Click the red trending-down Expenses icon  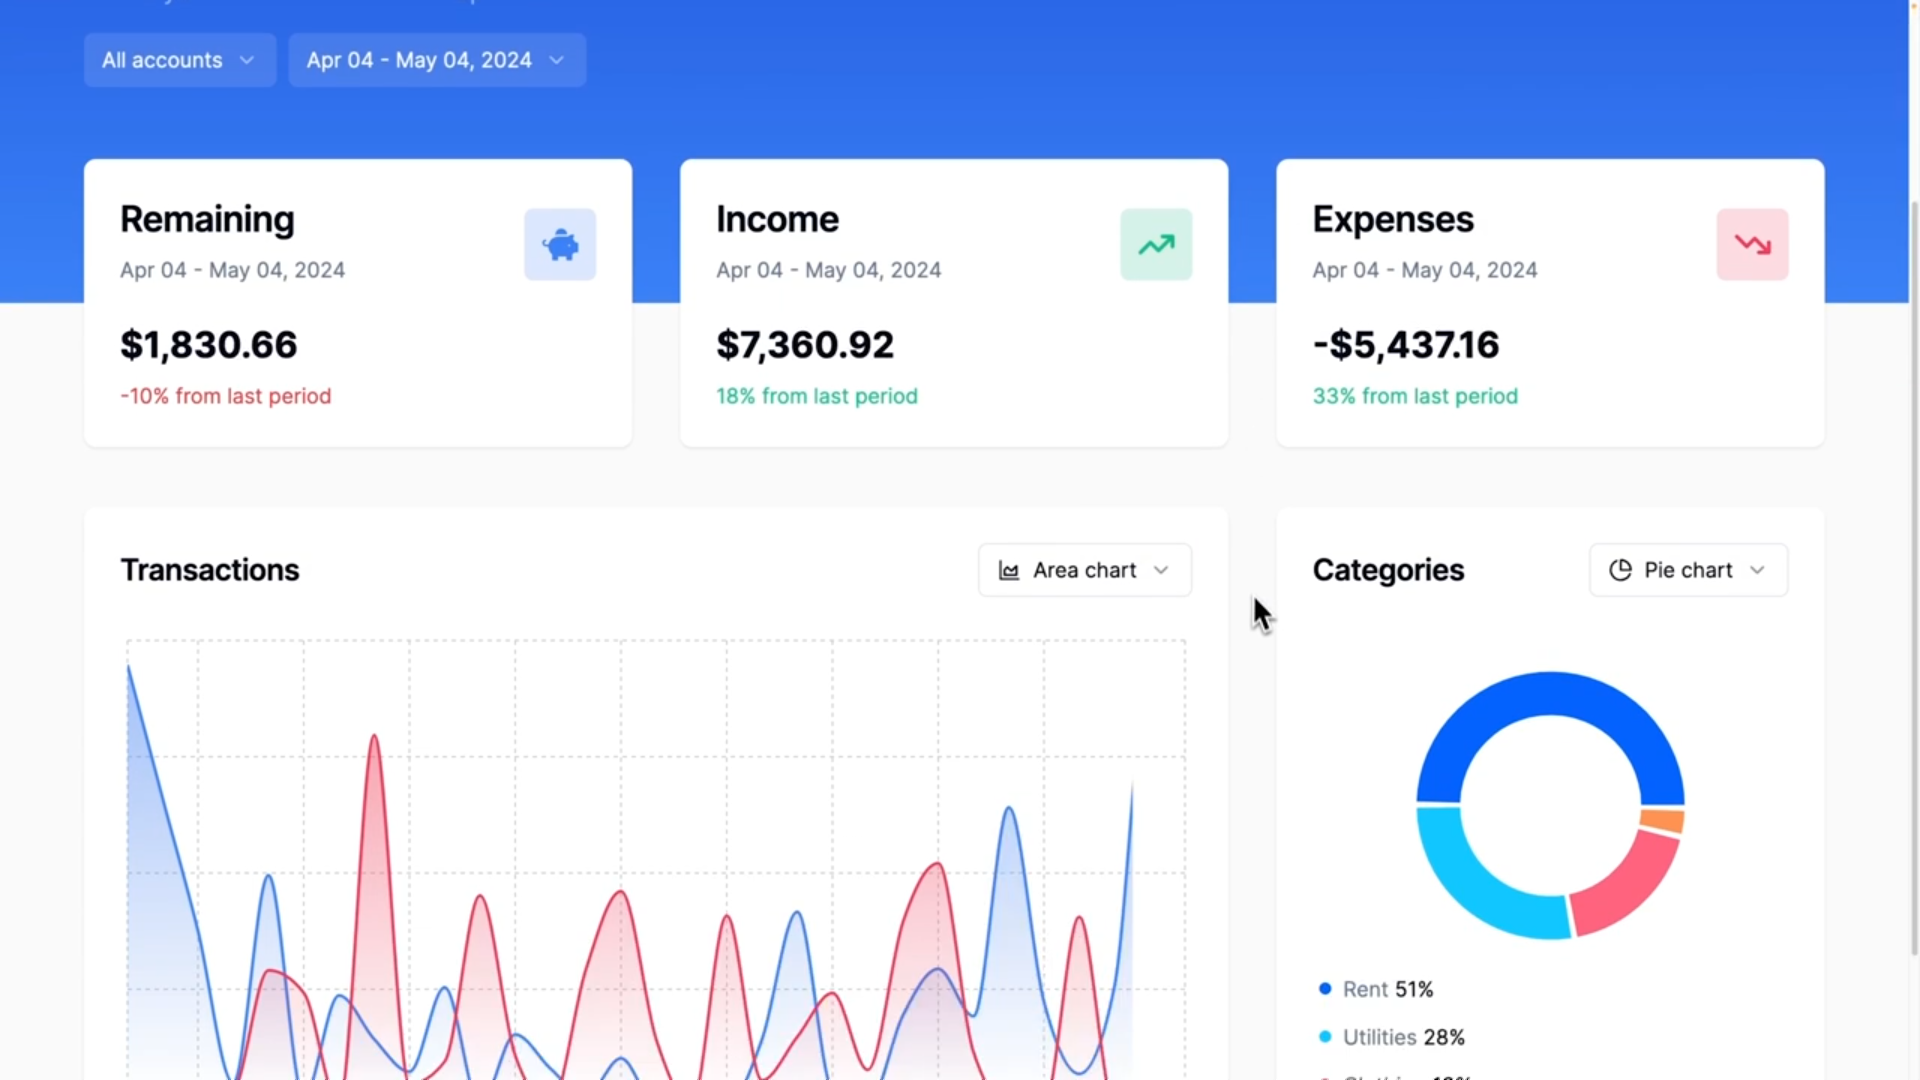click(x=1752, y=244)
